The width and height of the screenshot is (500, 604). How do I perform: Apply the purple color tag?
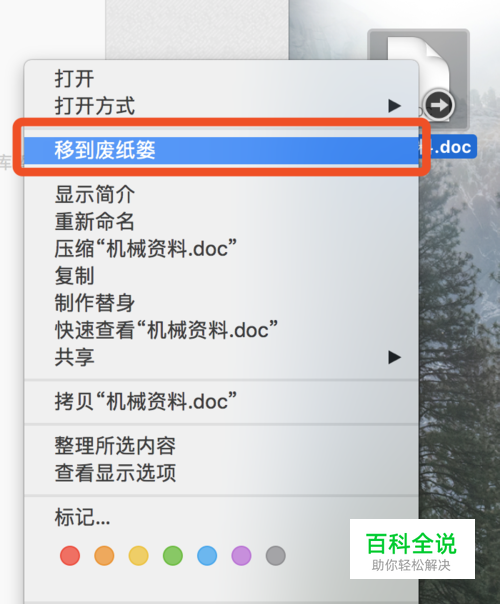pyautogui.click(x=242, y=555)
